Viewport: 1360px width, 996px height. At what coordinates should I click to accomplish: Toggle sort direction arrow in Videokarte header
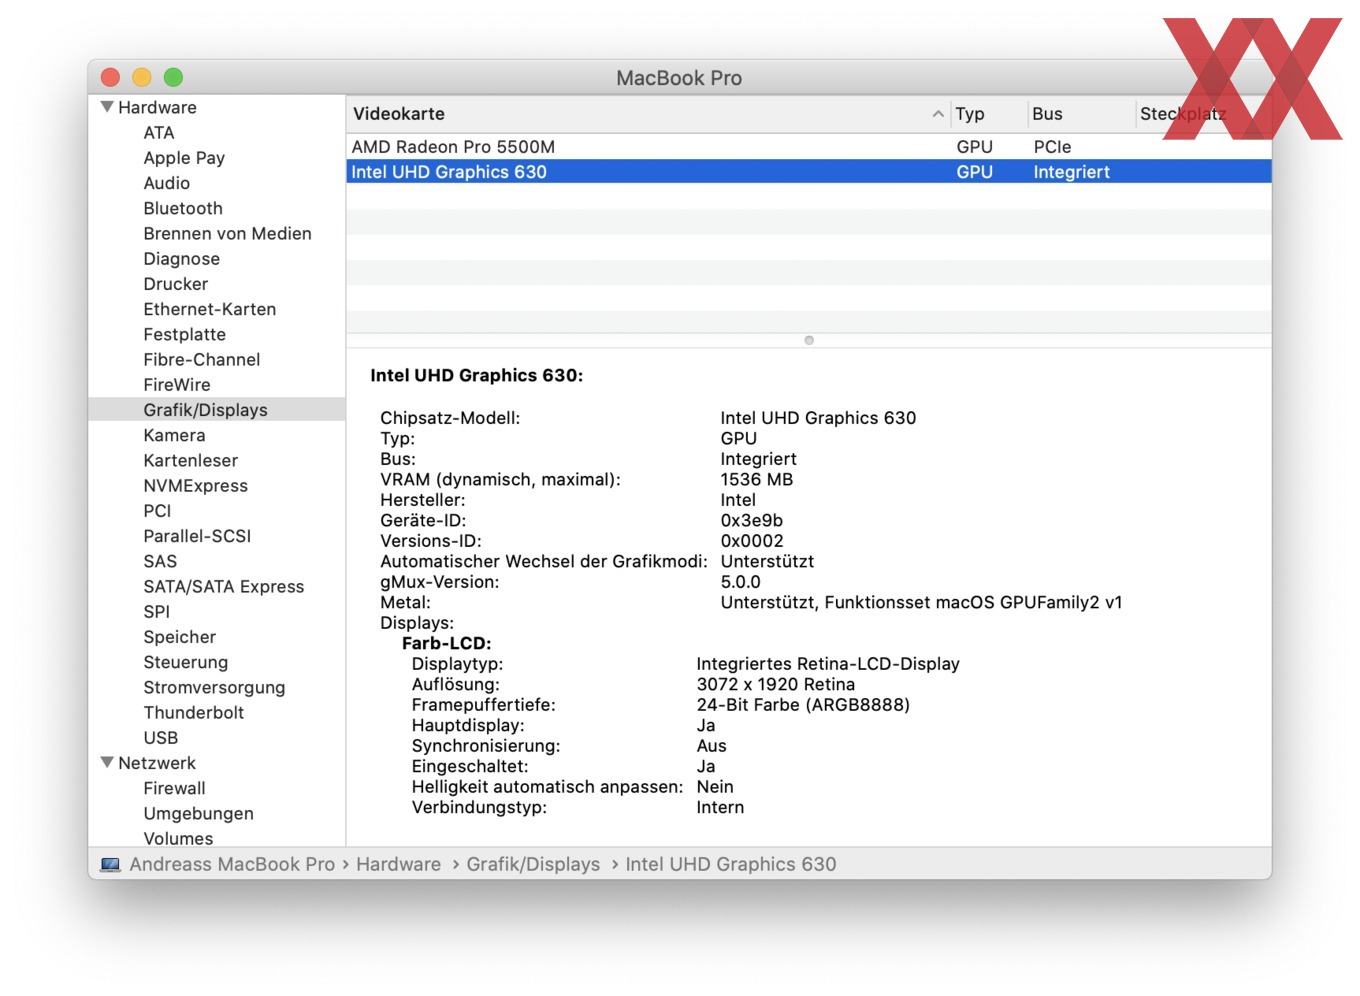coord(937,114)
